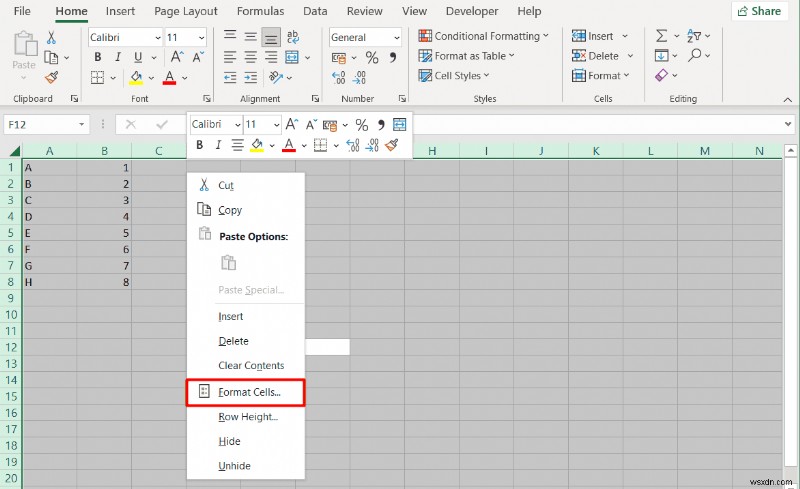
Task: Open the Name Box dropdown arrow
Action: coord(82,125)
